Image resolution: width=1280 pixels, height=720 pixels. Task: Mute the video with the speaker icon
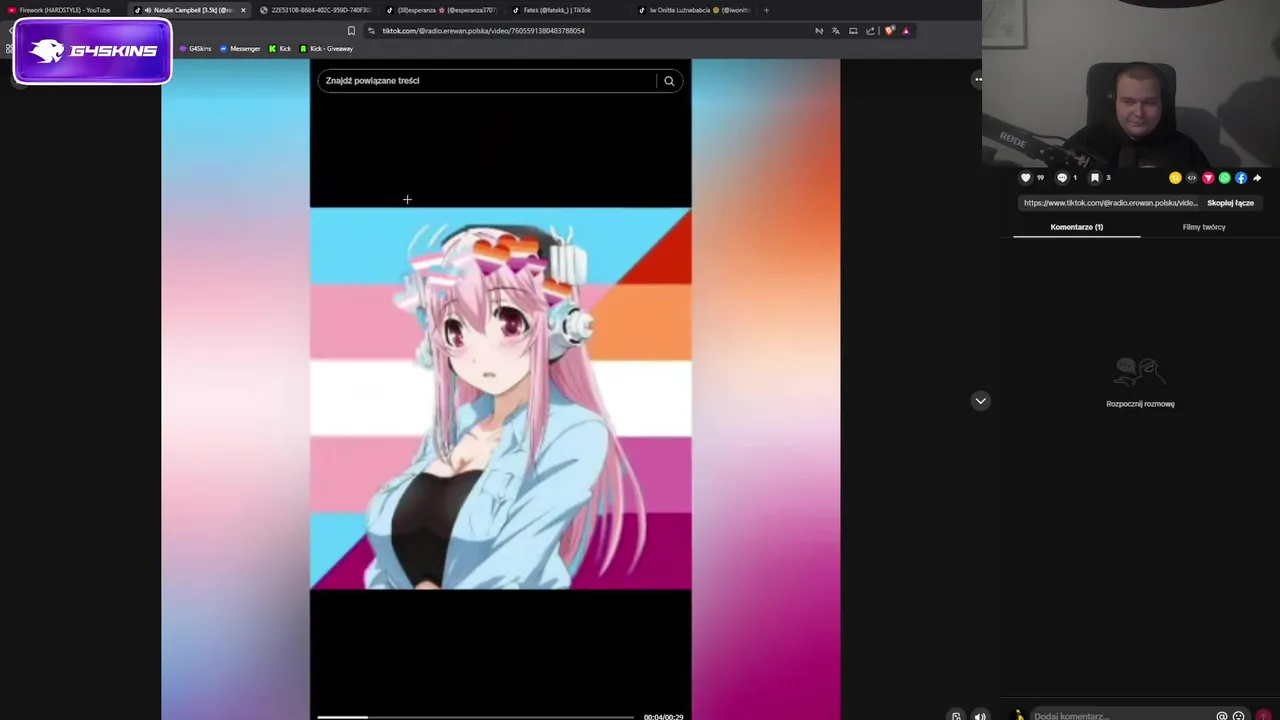pyautogui.click(x=980, y=716)
